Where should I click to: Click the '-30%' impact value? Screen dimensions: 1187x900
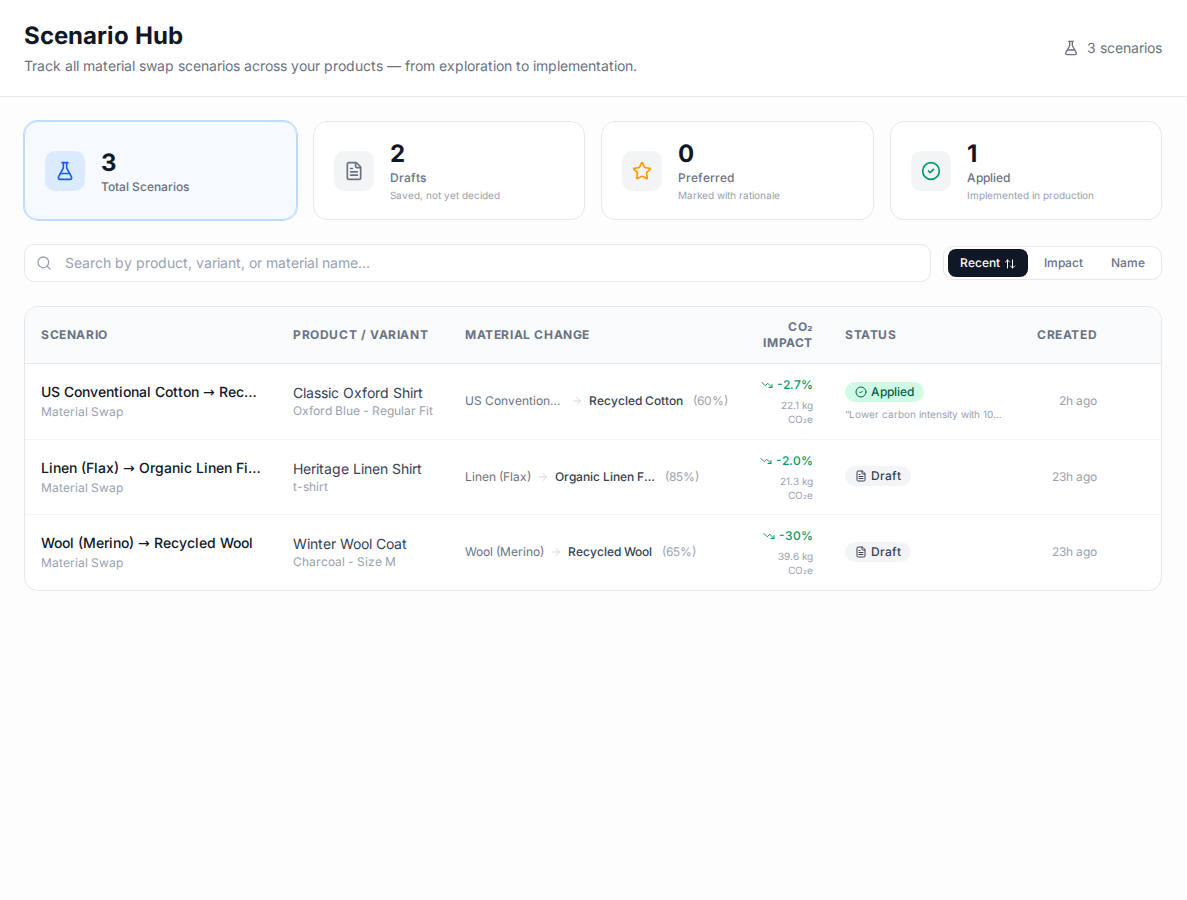pyautogui.click(x=796, y=536)
